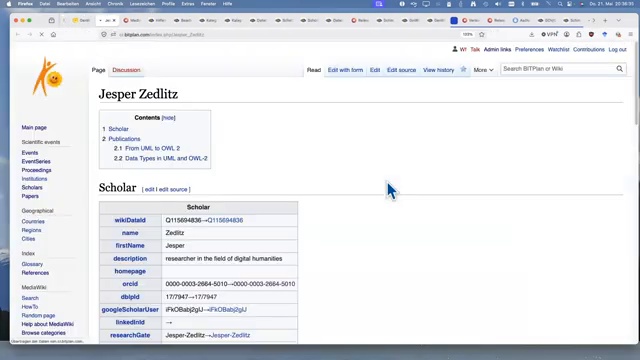Open the Firefox hamburger menu icon
640x360 pixels.
tap(631, 35)
